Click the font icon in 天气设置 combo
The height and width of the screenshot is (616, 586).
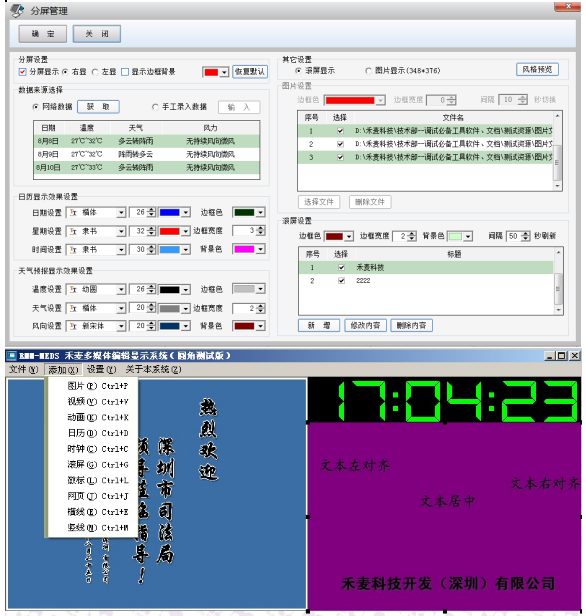(73, 308)
